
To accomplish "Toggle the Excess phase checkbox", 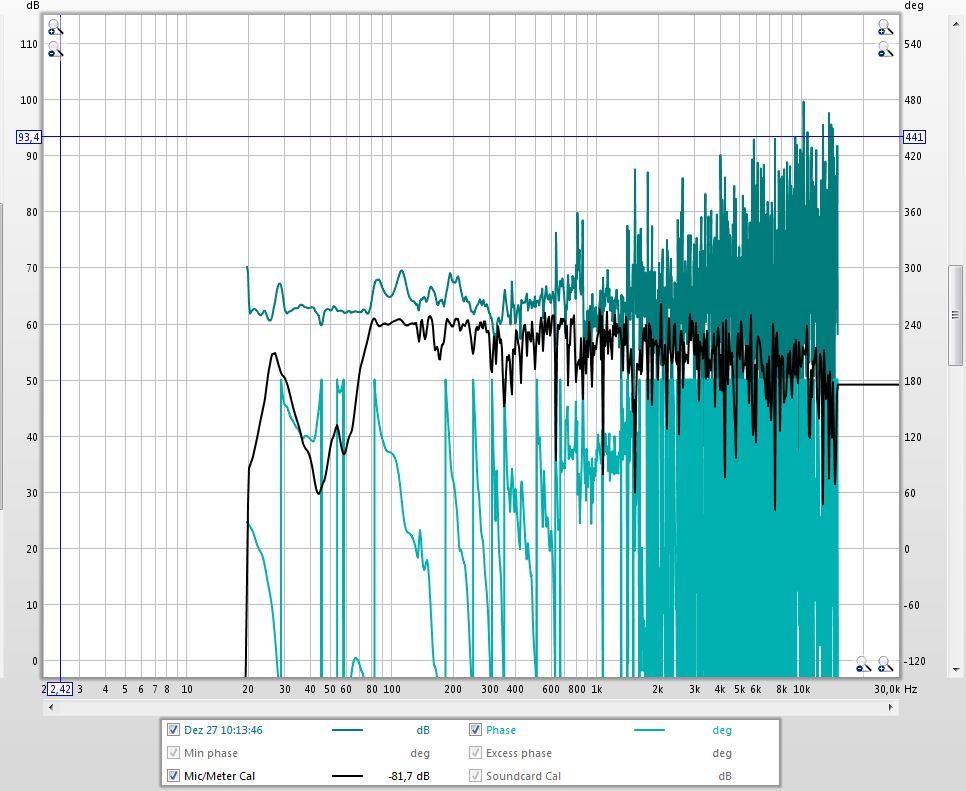I will 476,753.
